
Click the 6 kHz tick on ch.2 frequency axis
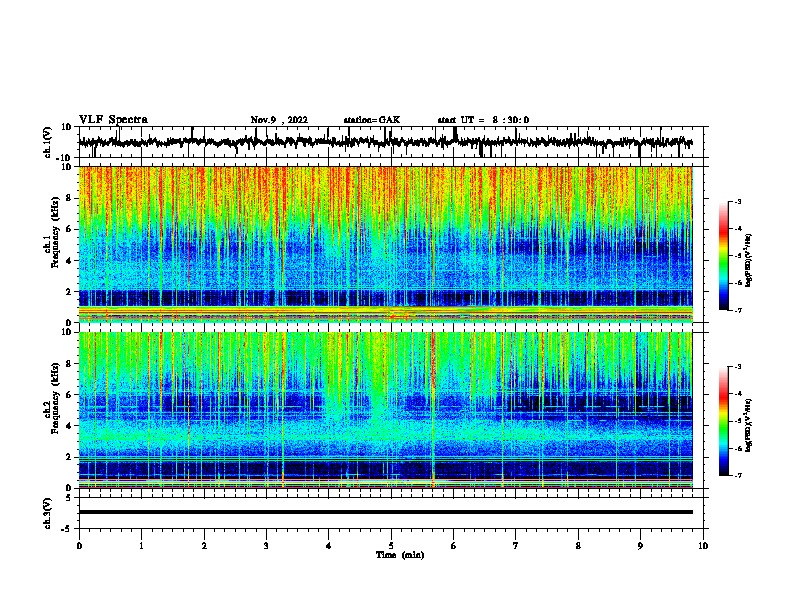[x=69, y=395]
